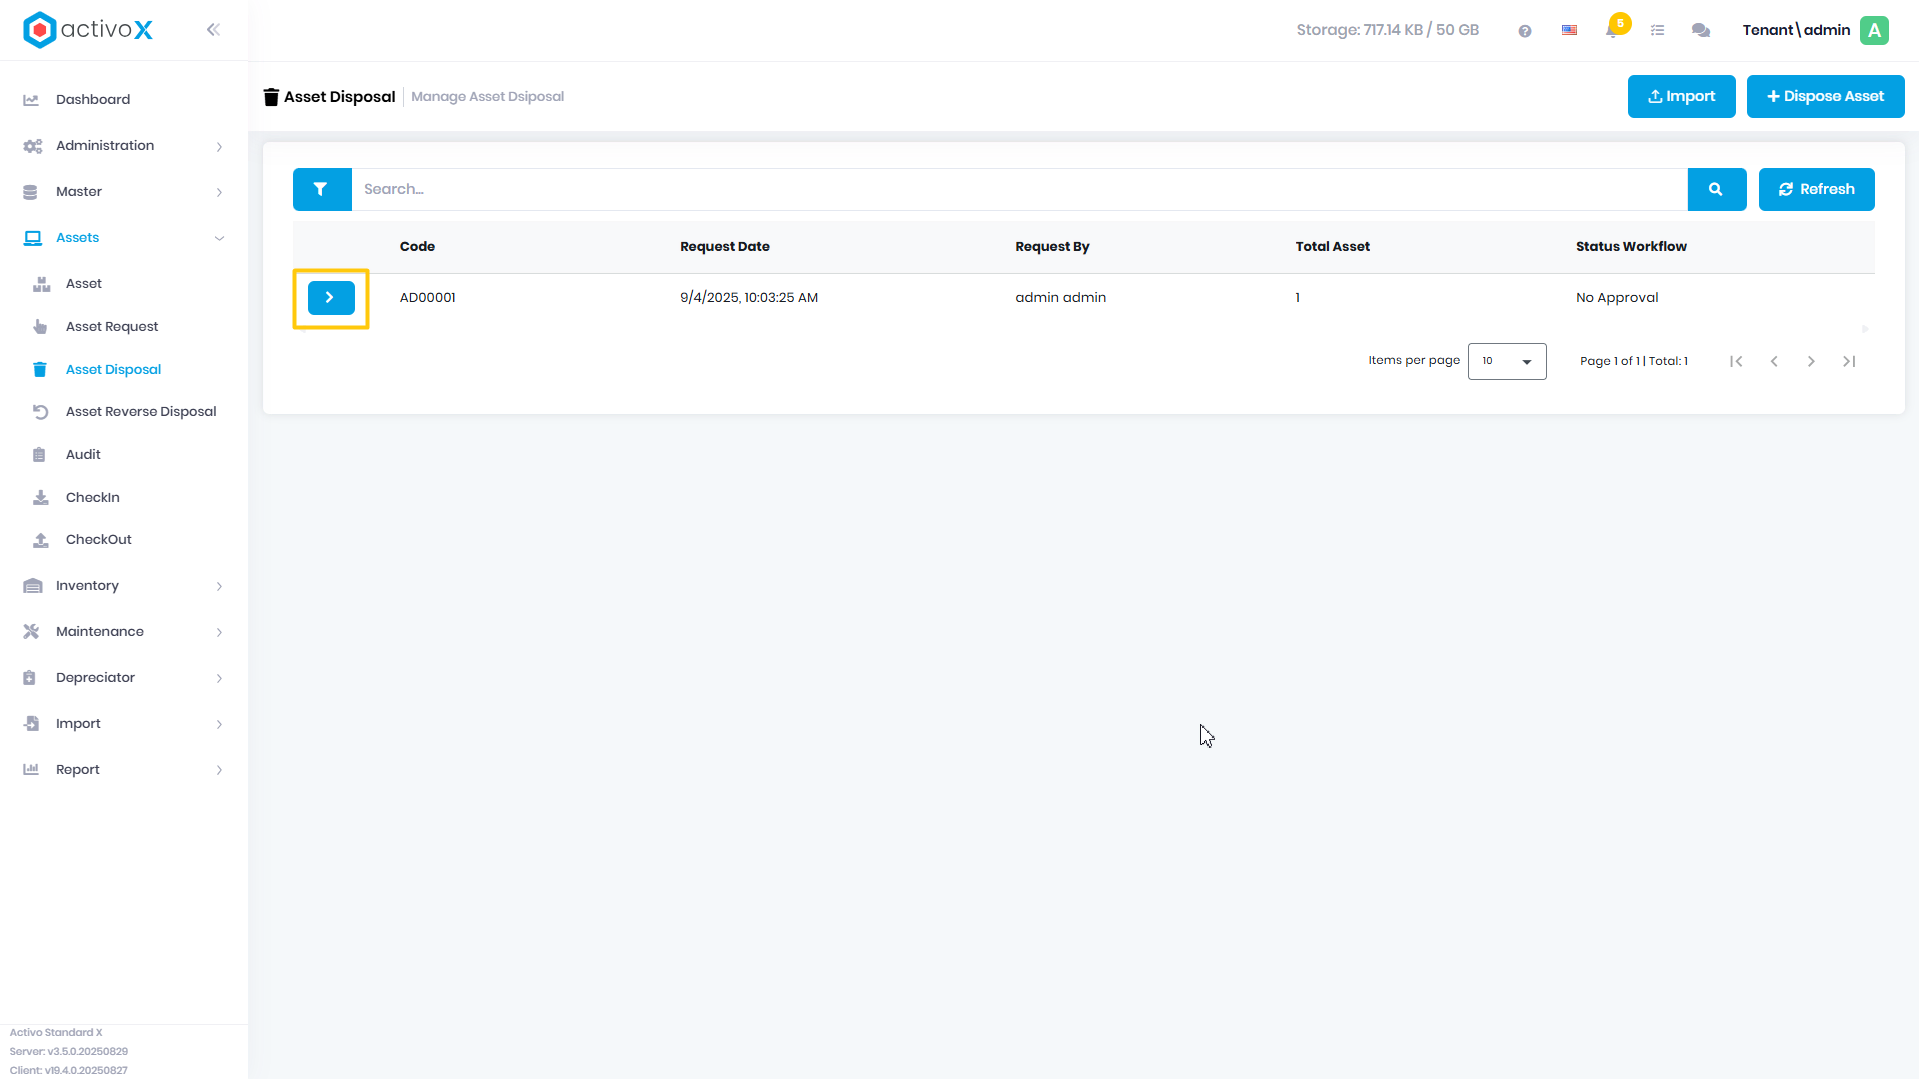The width and height of the screenshot is (1919, 1079).
Task: Open the chat messages icon
Action: [x=1701, y=31]
